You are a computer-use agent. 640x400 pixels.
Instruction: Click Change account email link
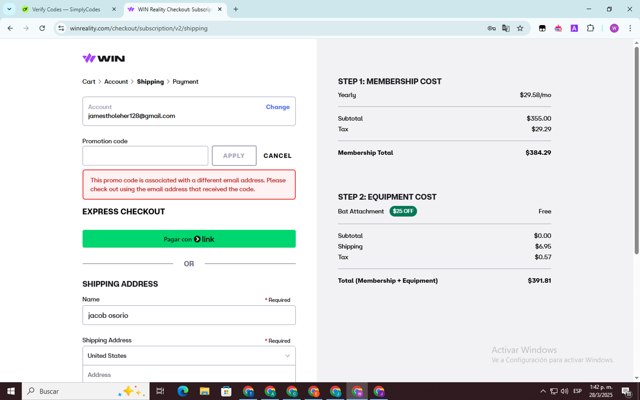click(278, 107)
